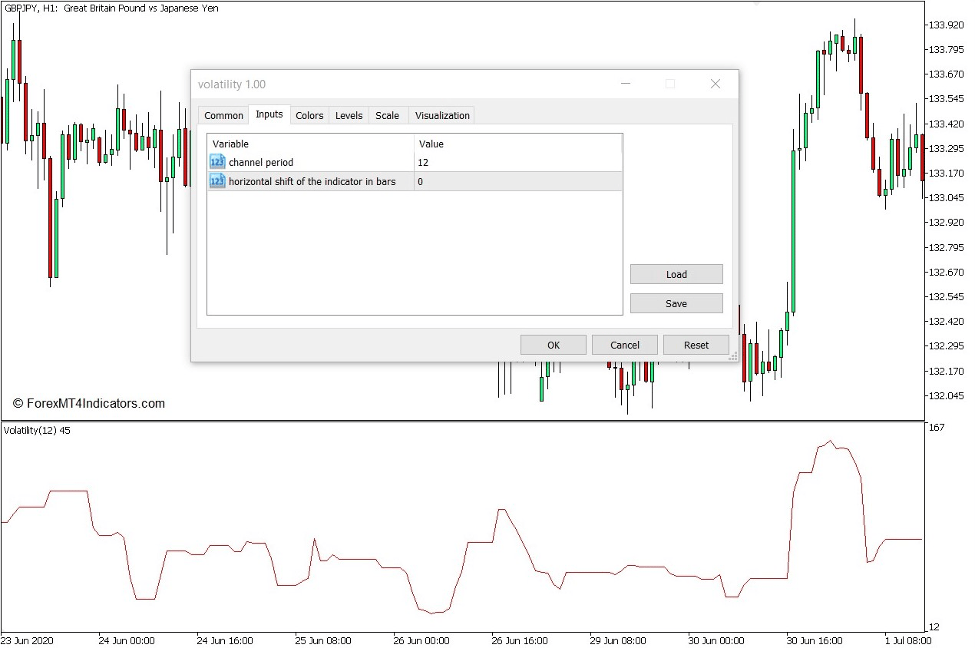This screenshot has height=650, width=977.
Task: Open the Visualization tab
Action: click(441, 115)
